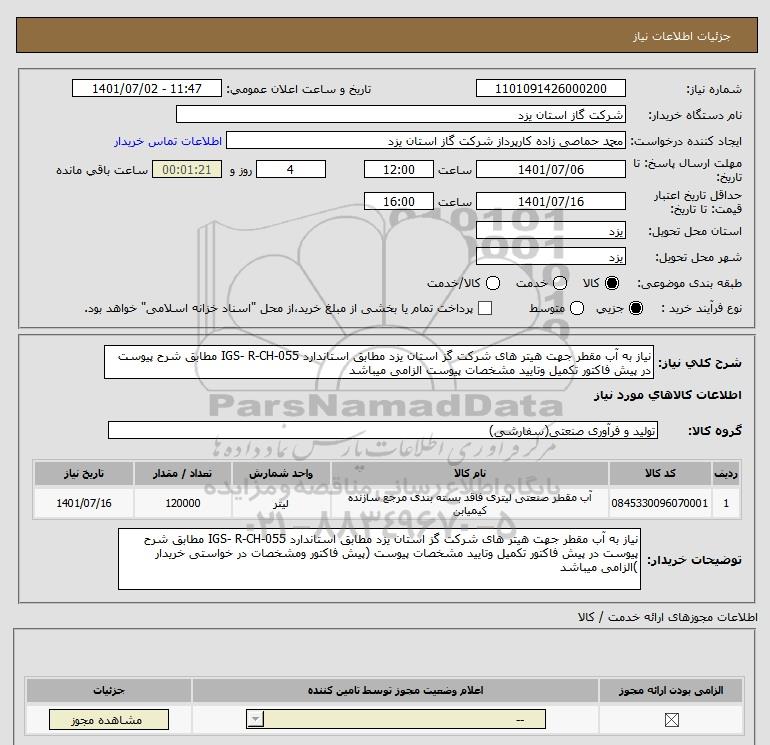The width and height of the screenshot is (770, 745).
Task: Click the delivery province field استان
Action: [550, 231]
